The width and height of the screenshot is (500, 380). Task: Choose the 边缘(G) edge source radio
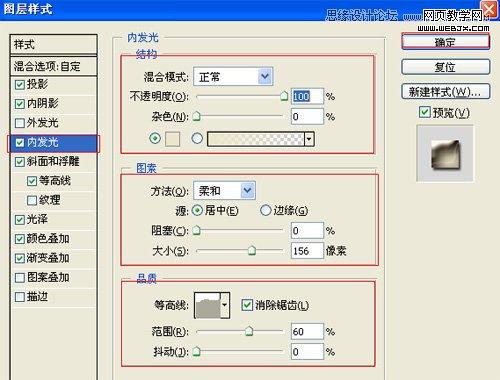coord(266,210)
